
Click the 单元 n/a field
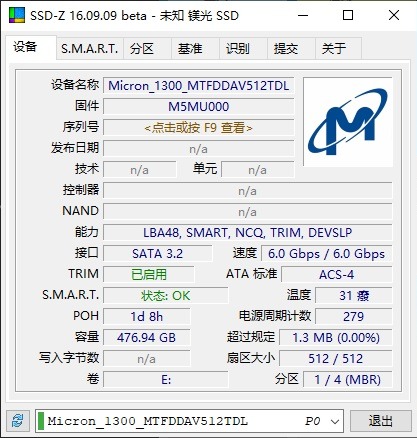point(258,170)
